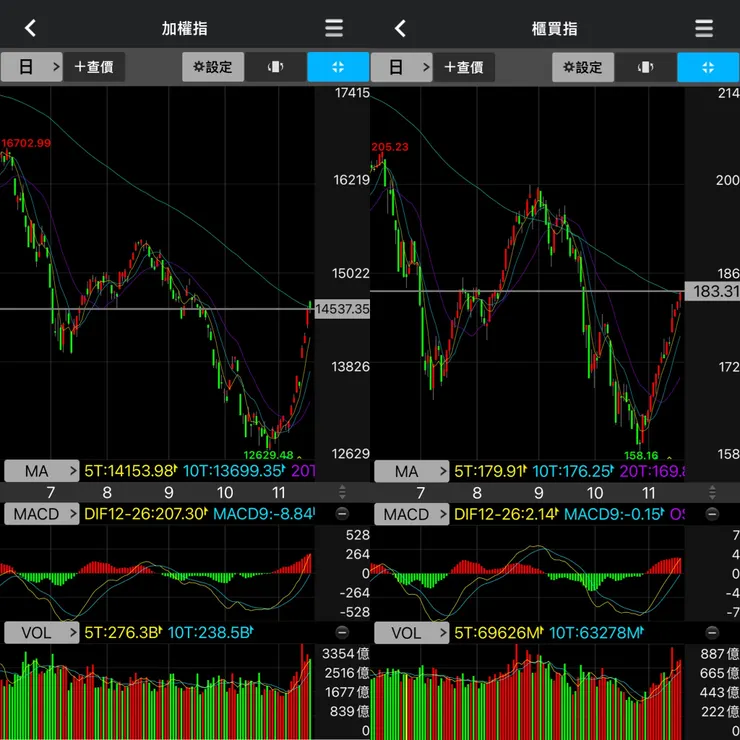Open hamburger menu on 櫃買指 panel
The height and width of the screenshot is (740, 740).
704,28
